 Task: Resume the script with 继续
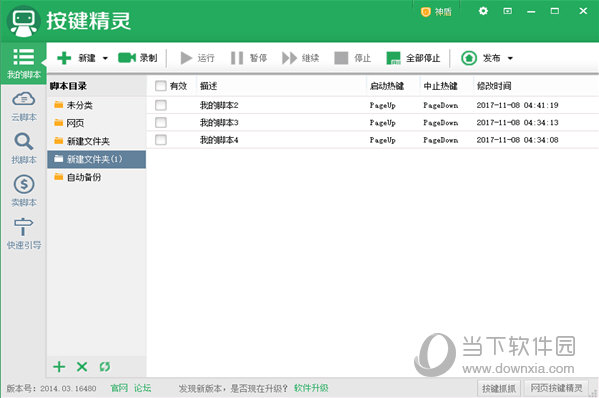(x=300, y=58)
